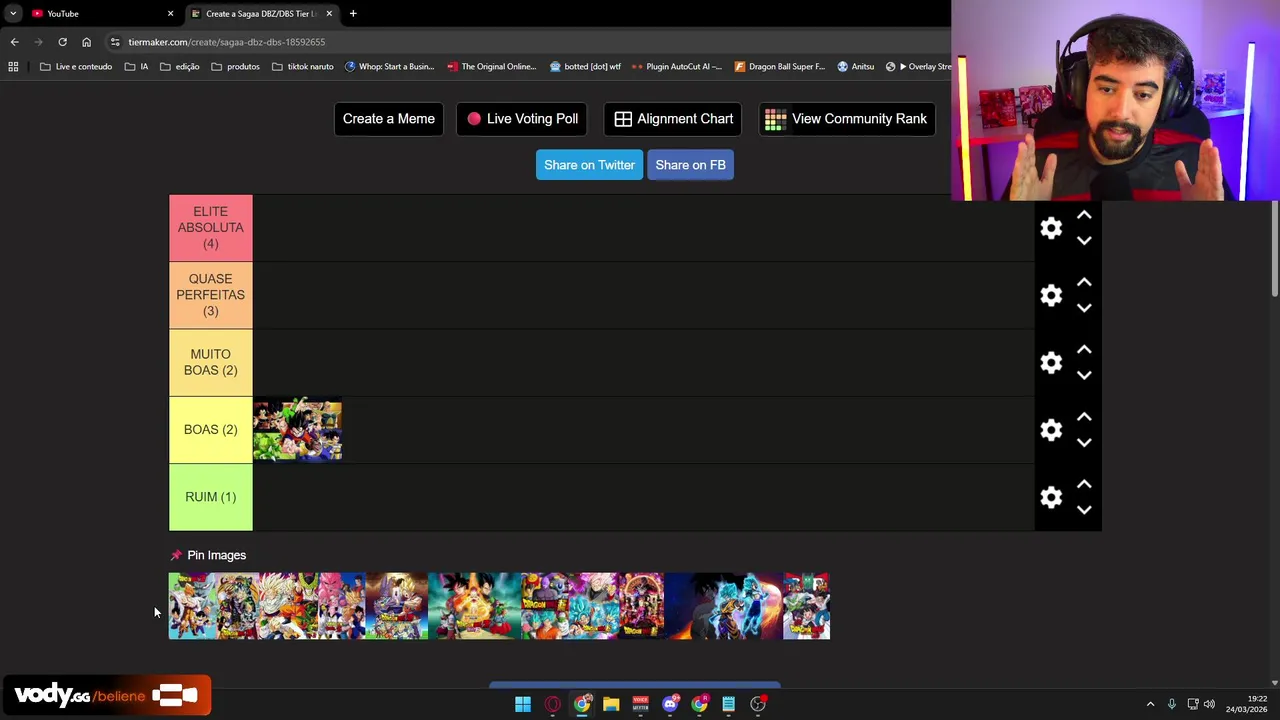Viewport: 1280px width, 720px height.
Task: Go to the browser home page
Action: [x=86, y=42]
